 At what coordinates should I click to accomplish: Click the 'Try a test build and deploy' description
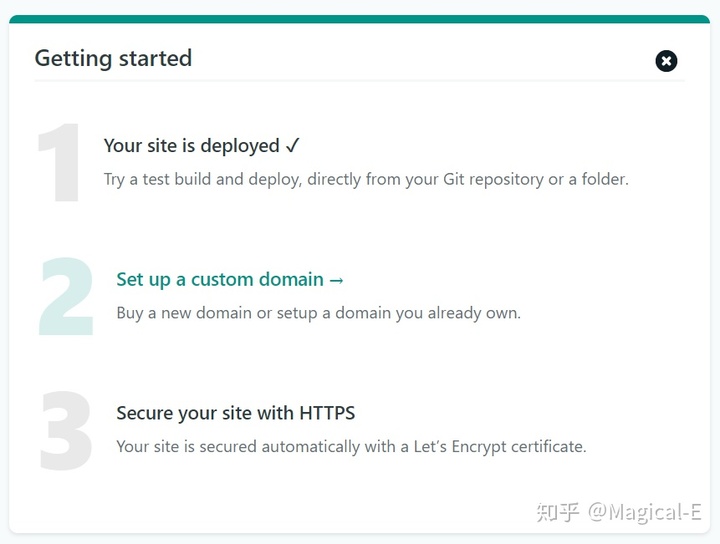(x=366, y=179)
